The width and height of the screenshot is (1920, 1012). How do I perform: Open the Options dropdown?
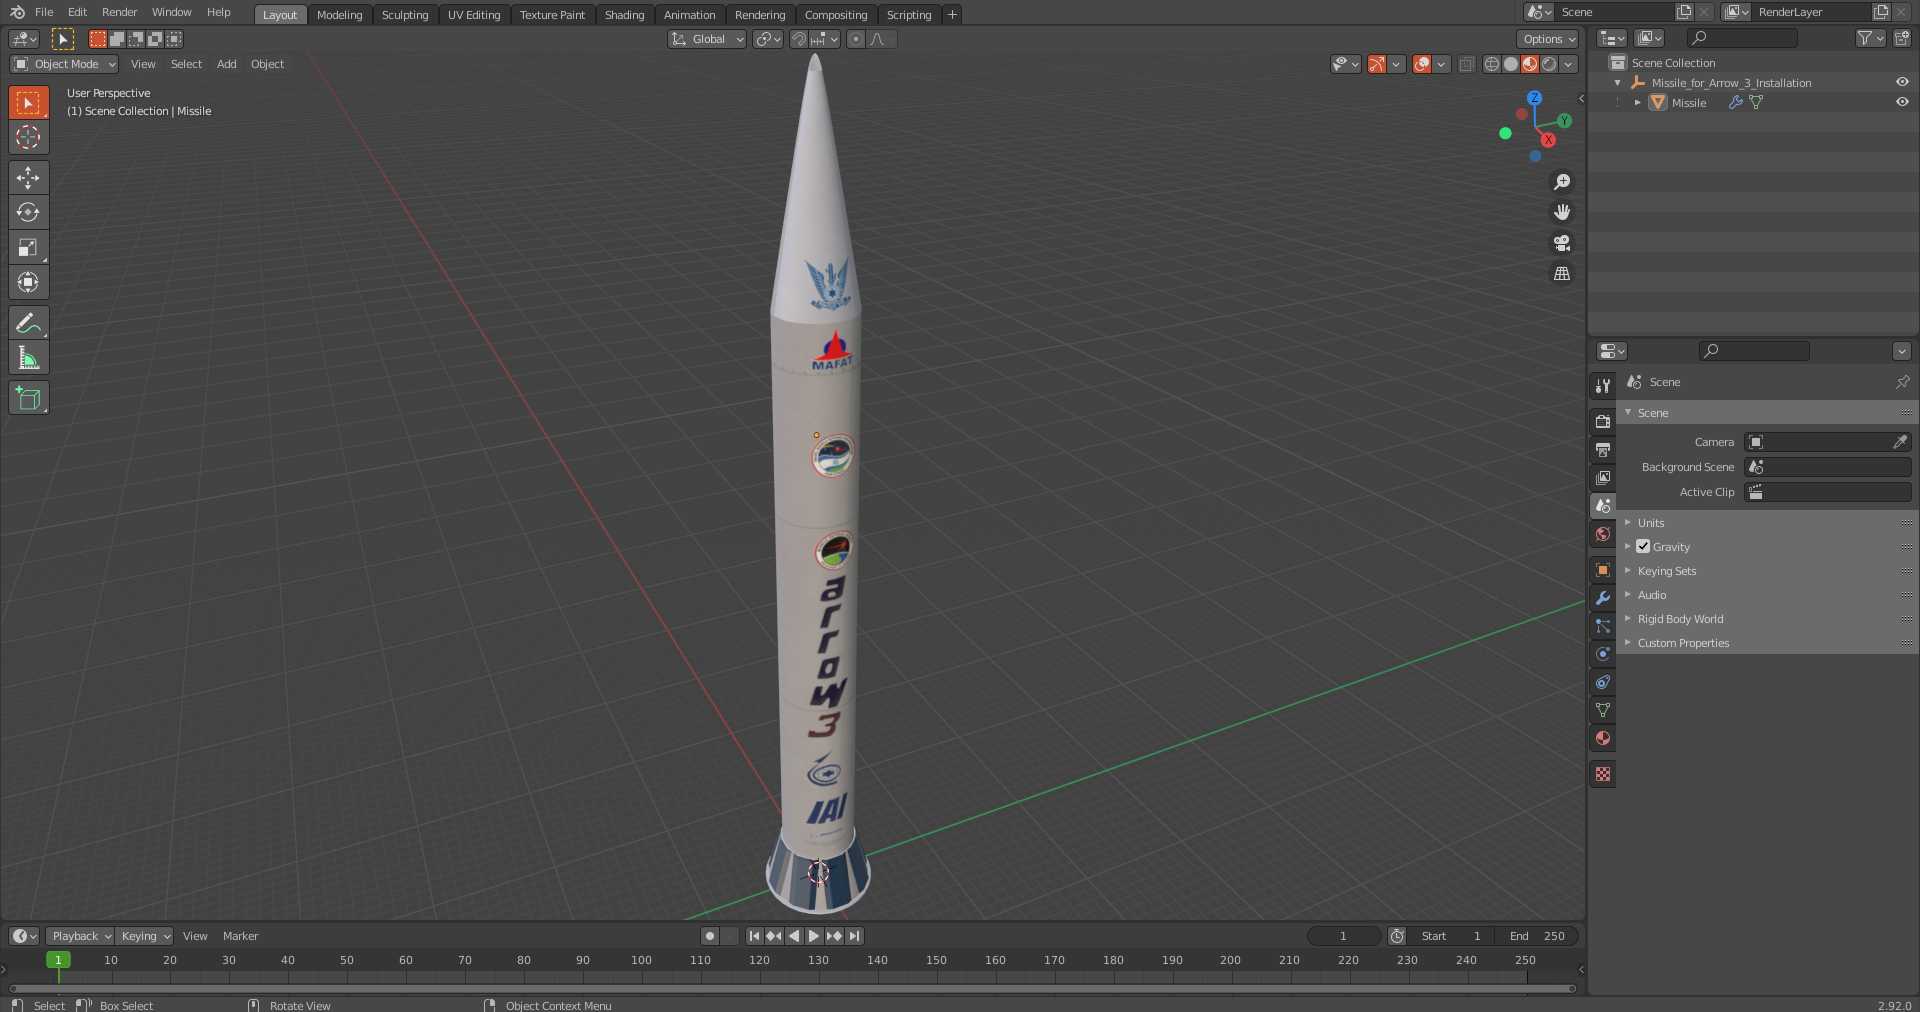point(1548,39)
